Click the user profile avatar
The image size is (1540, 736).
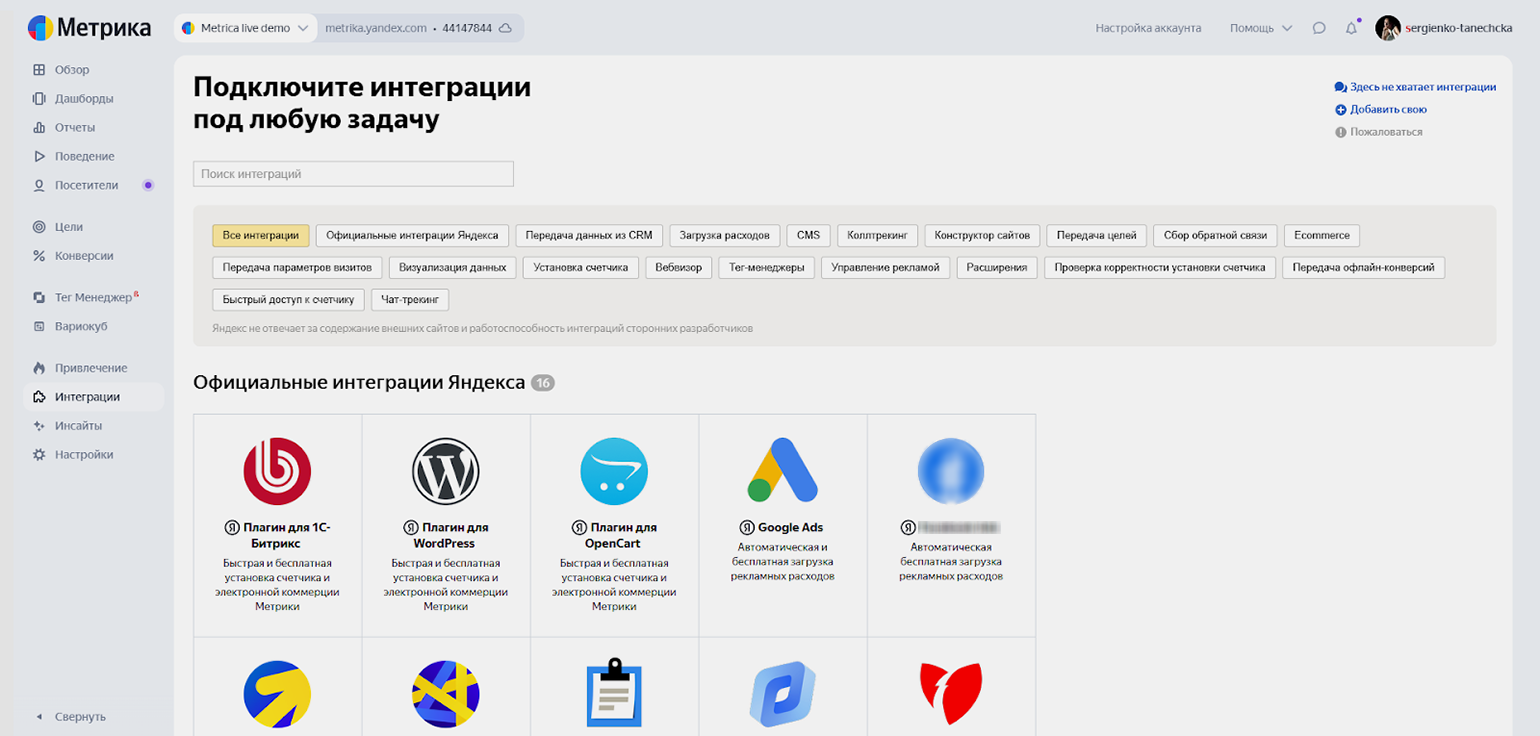(x=1387, y=28)
